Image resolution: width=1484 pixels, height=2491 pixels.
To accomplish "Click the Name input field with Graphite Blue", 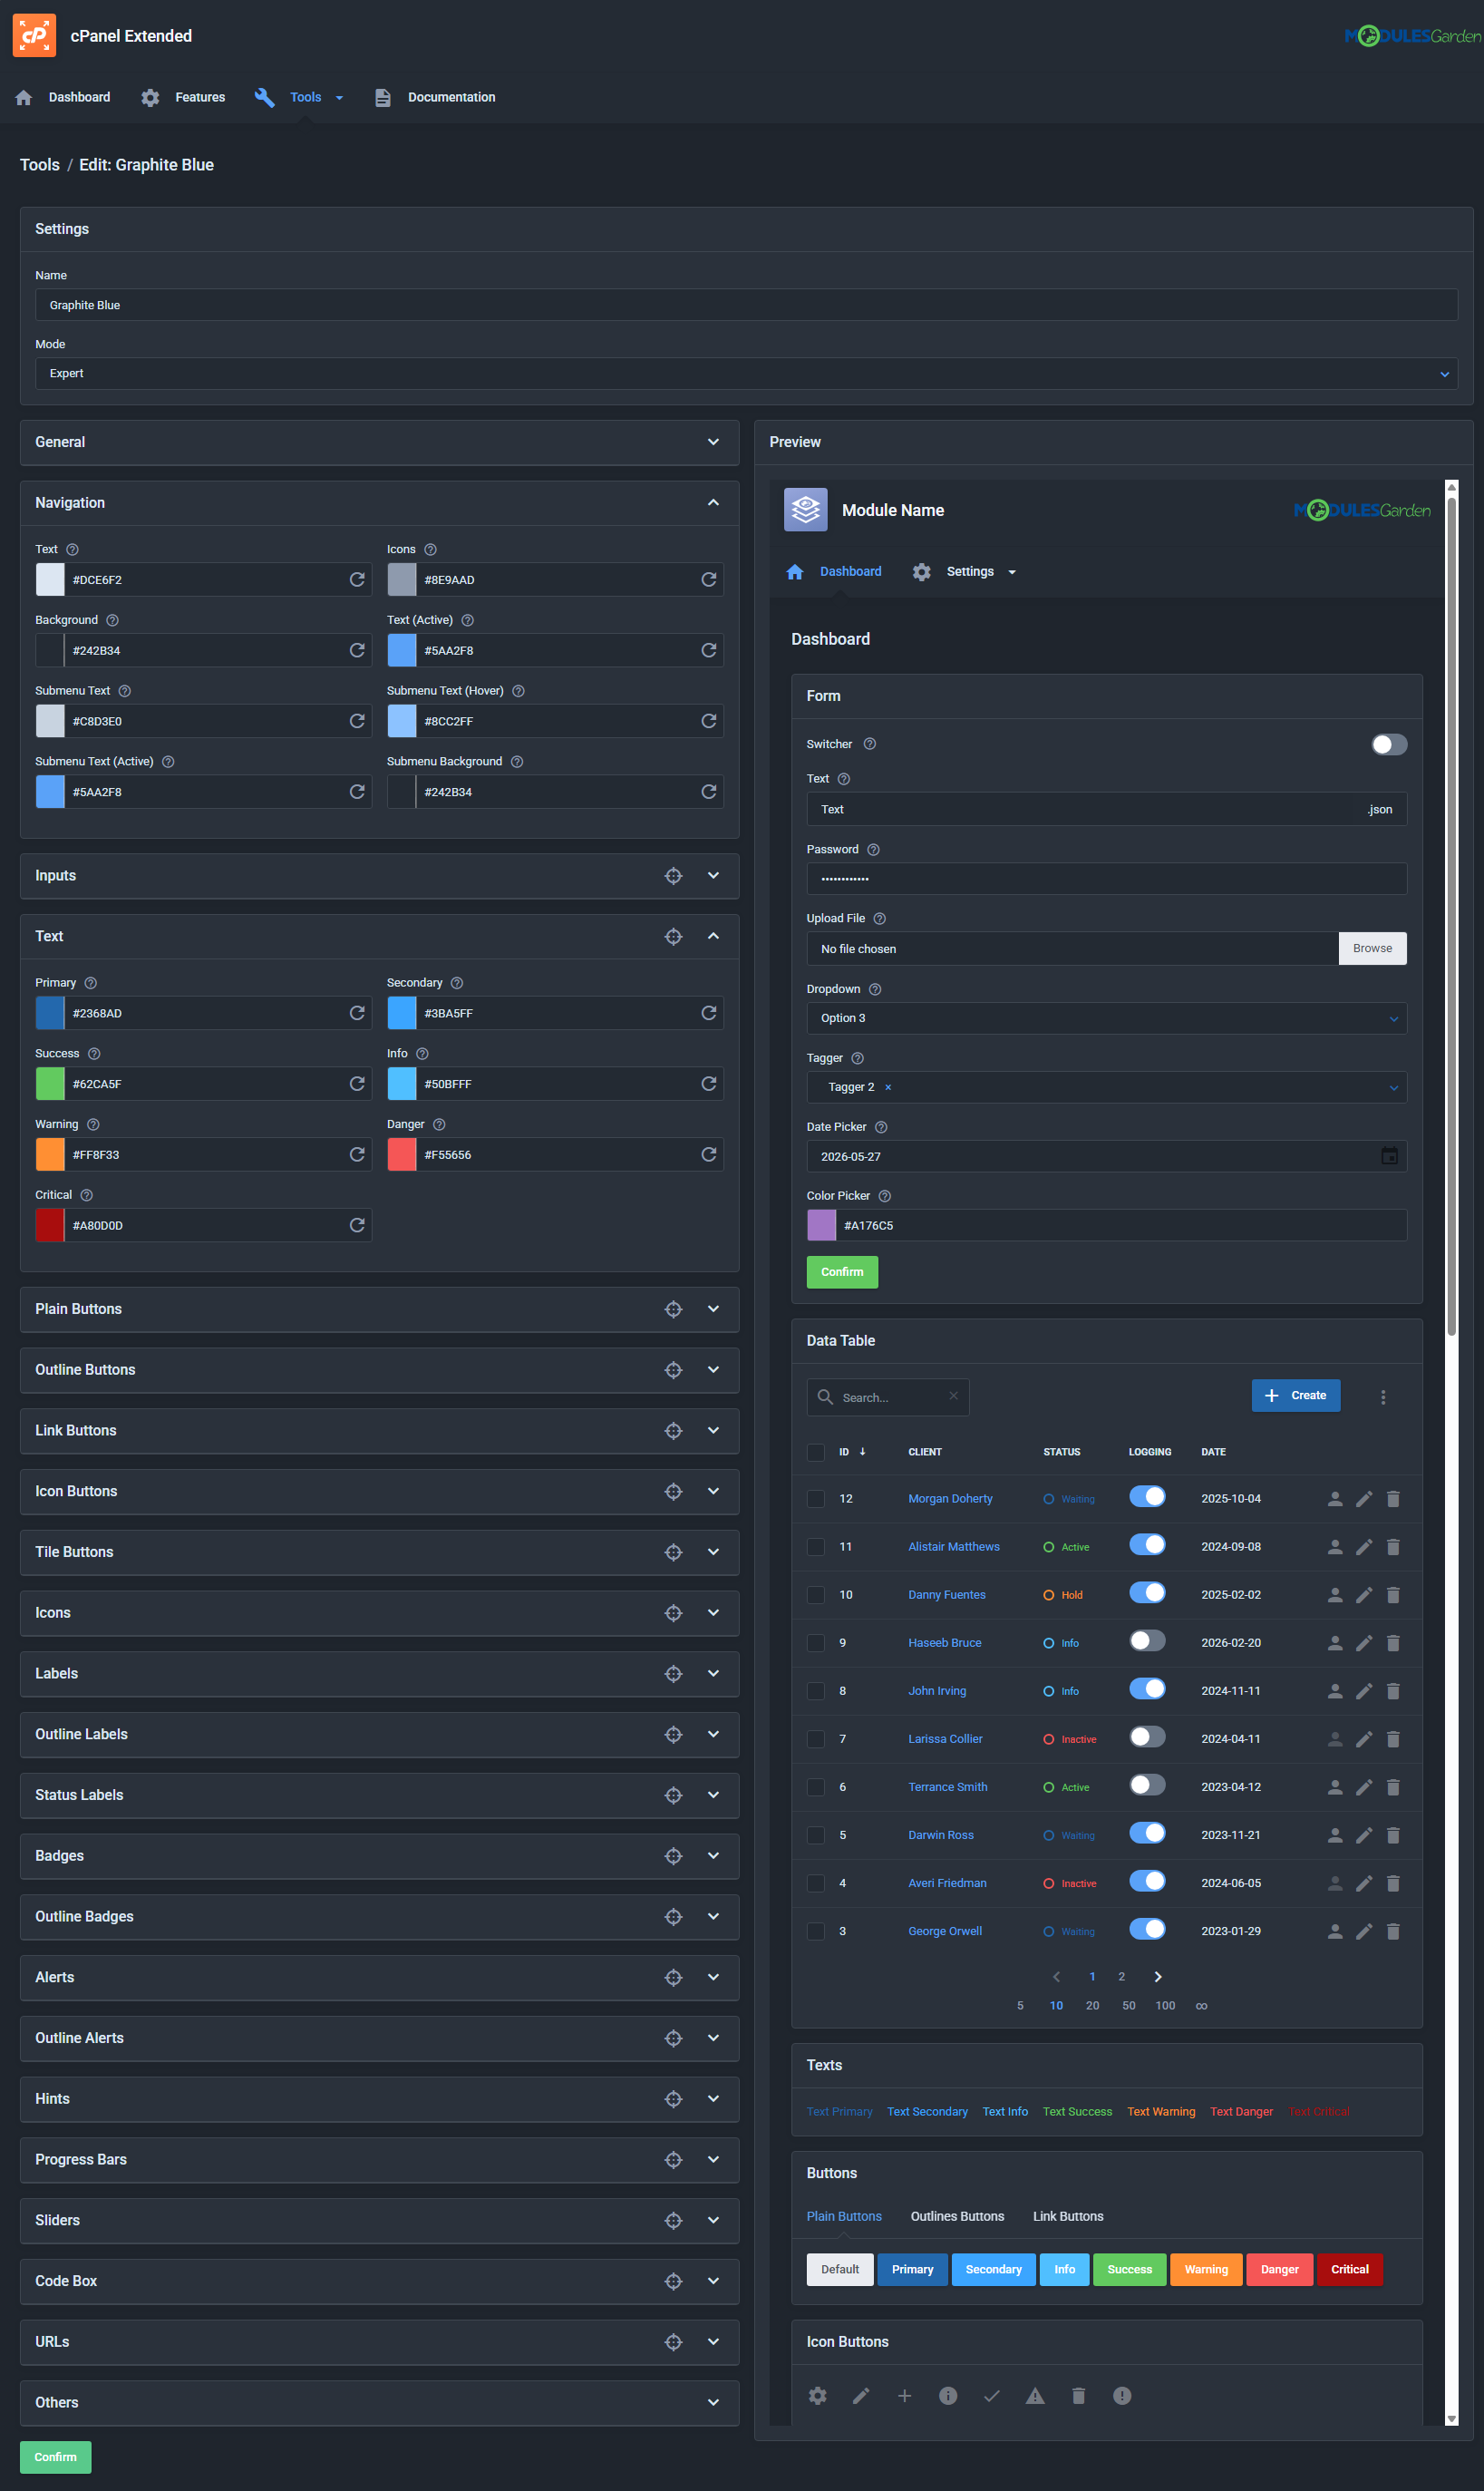I will click(746, 305).
